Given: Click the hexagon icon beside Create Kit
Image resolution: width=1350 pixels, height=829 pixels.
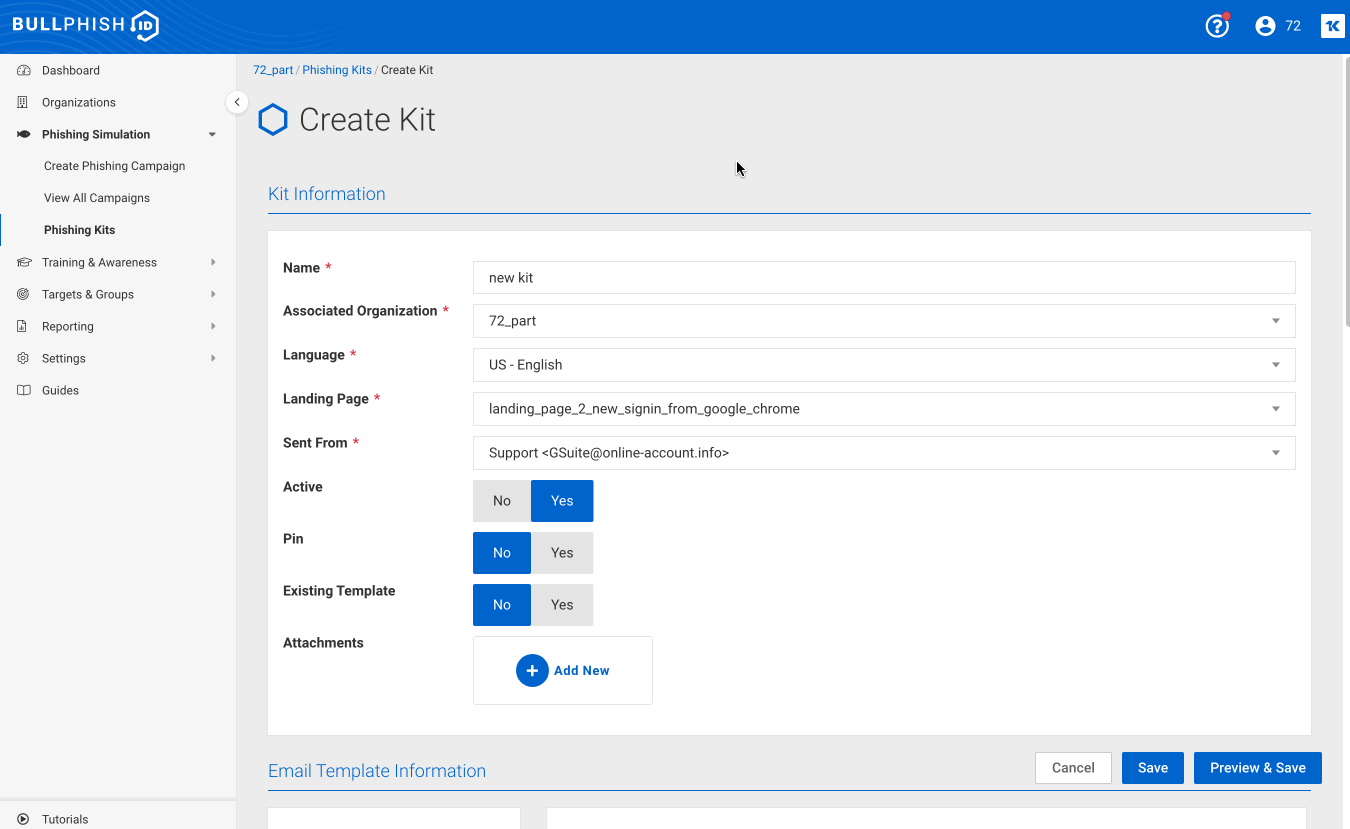Looking at the screenshot, I should (x=273, y=120).
